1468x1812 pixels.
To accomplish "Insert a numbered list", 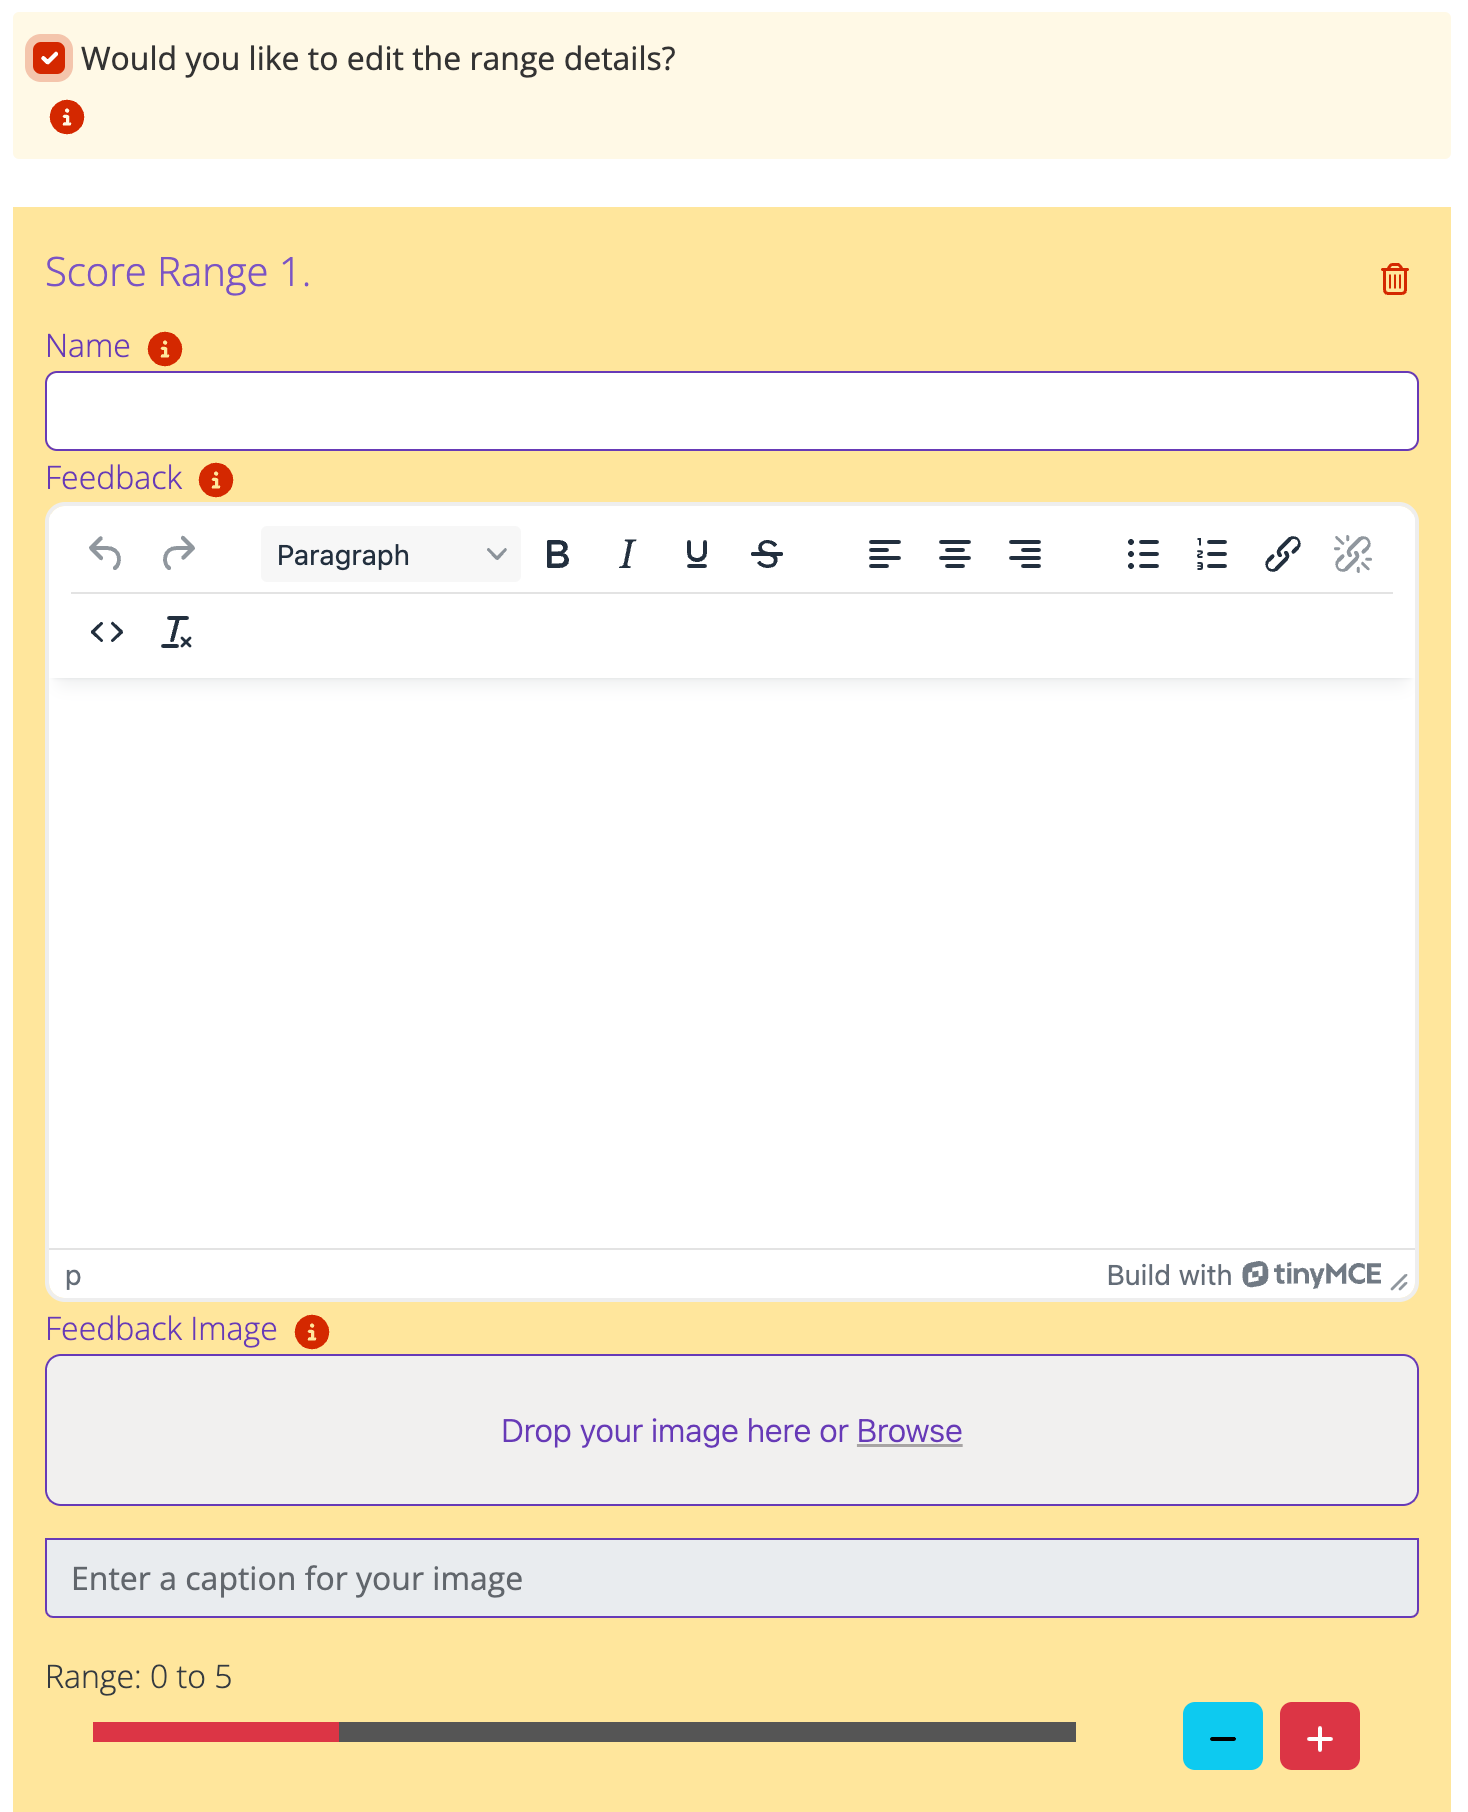I will pyautogui.click(x=1212, y=553).
